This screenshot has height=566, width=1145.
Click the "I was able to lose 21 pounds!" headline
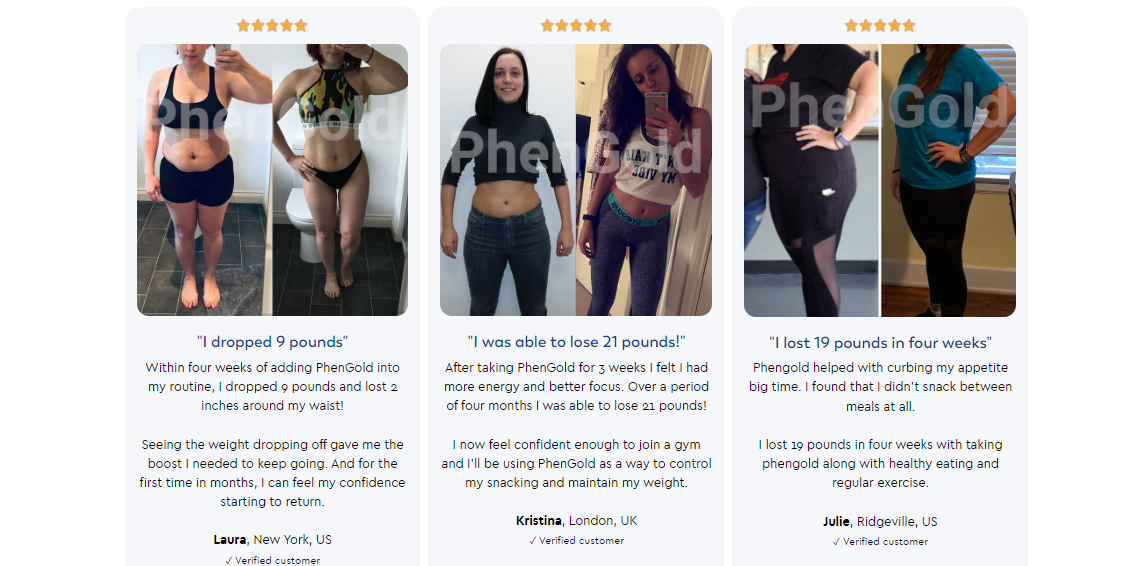(x=576, y=342)
